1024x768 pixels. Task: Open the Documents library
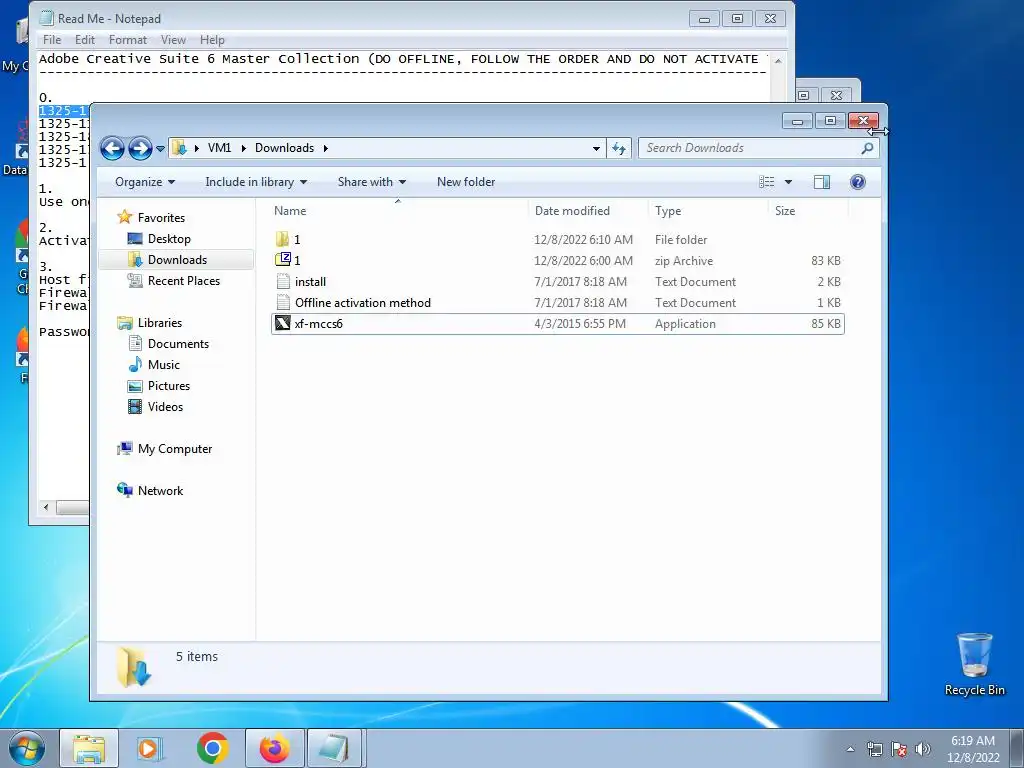click(178, 344)
